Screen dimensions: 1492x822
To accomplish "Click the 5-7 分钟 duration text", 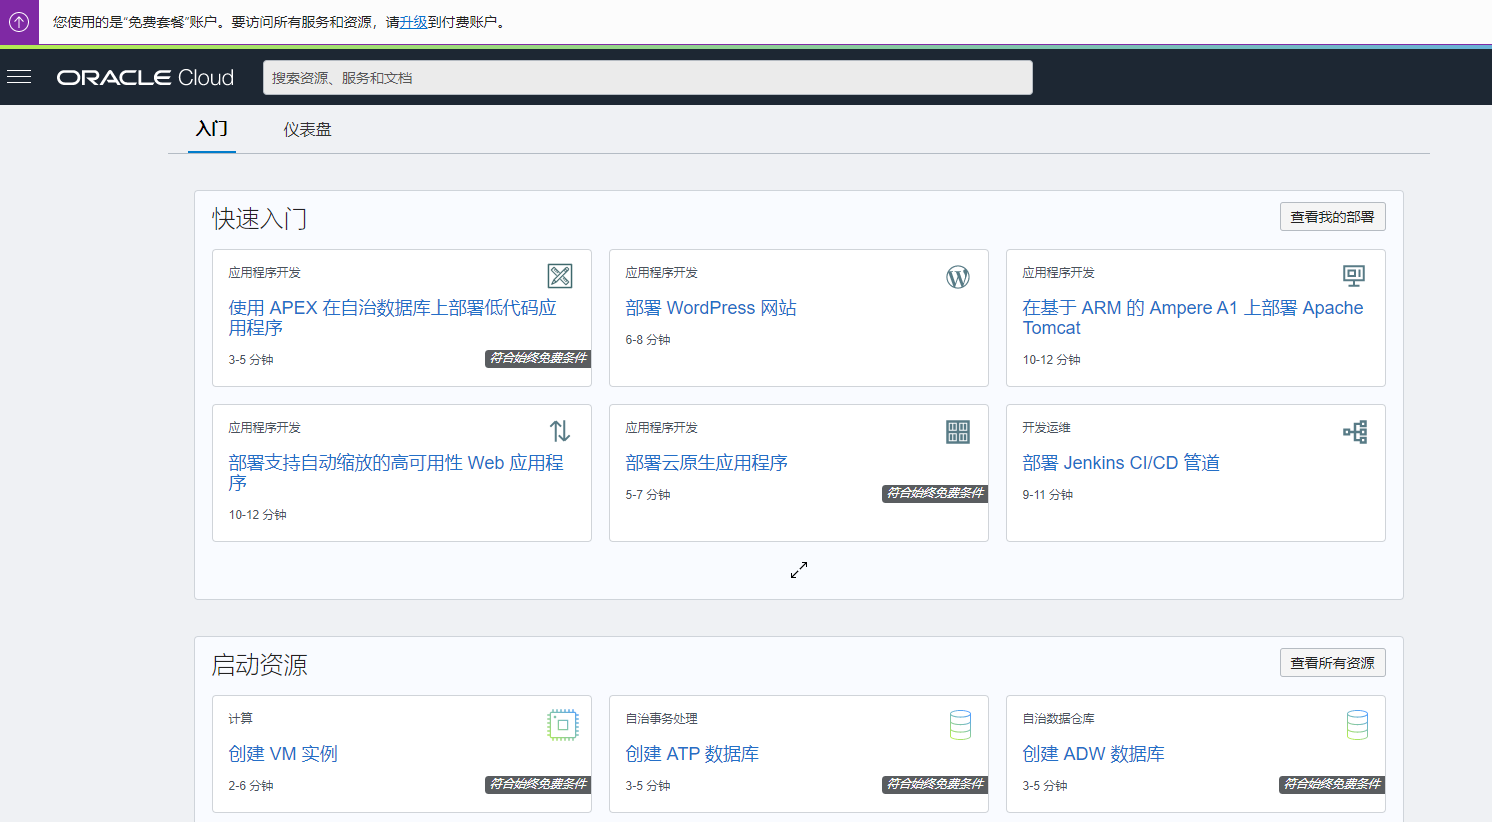I will [648, 495].
